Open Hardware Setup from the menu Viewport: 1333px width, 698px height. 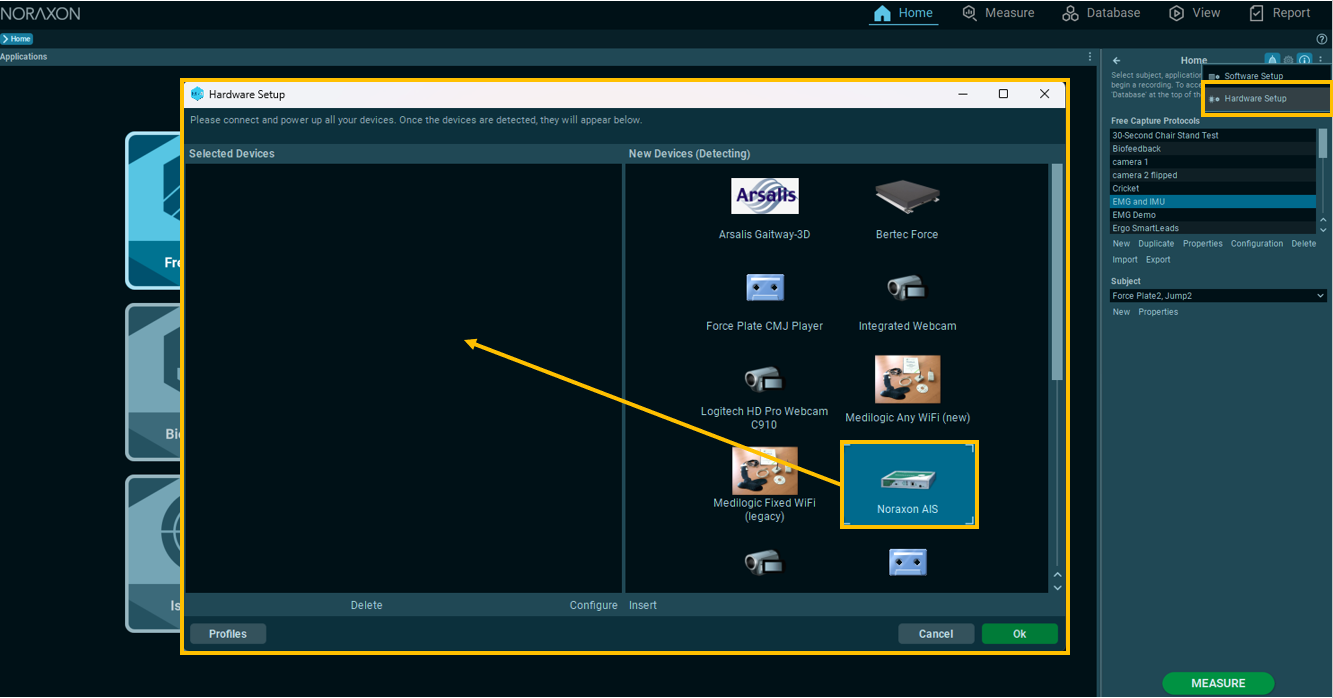1255,99
